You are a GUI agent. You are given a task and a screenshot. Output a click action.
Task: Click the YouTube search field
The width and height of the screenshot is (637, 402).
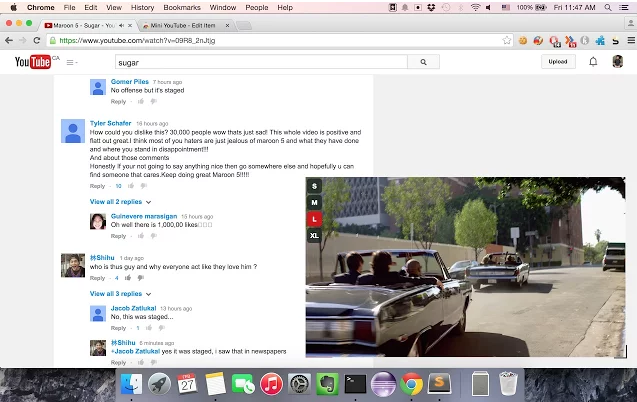tap(260, 62)
